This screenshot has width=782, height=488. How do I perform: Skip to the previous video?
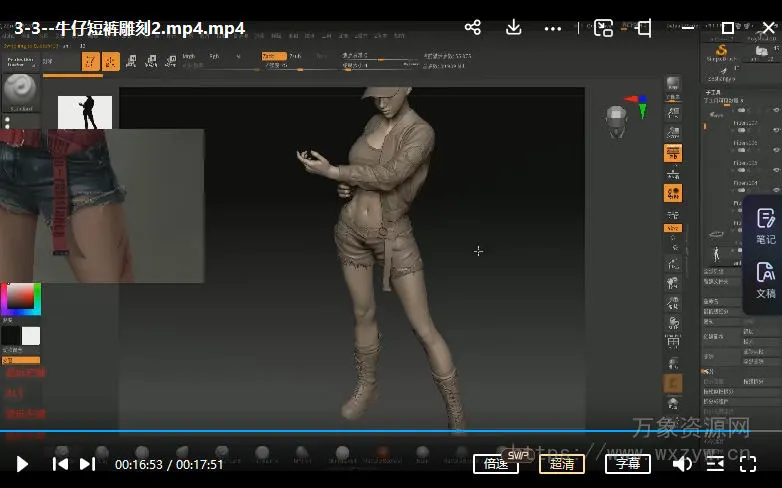pyautogui.click(x=60, y=464)
